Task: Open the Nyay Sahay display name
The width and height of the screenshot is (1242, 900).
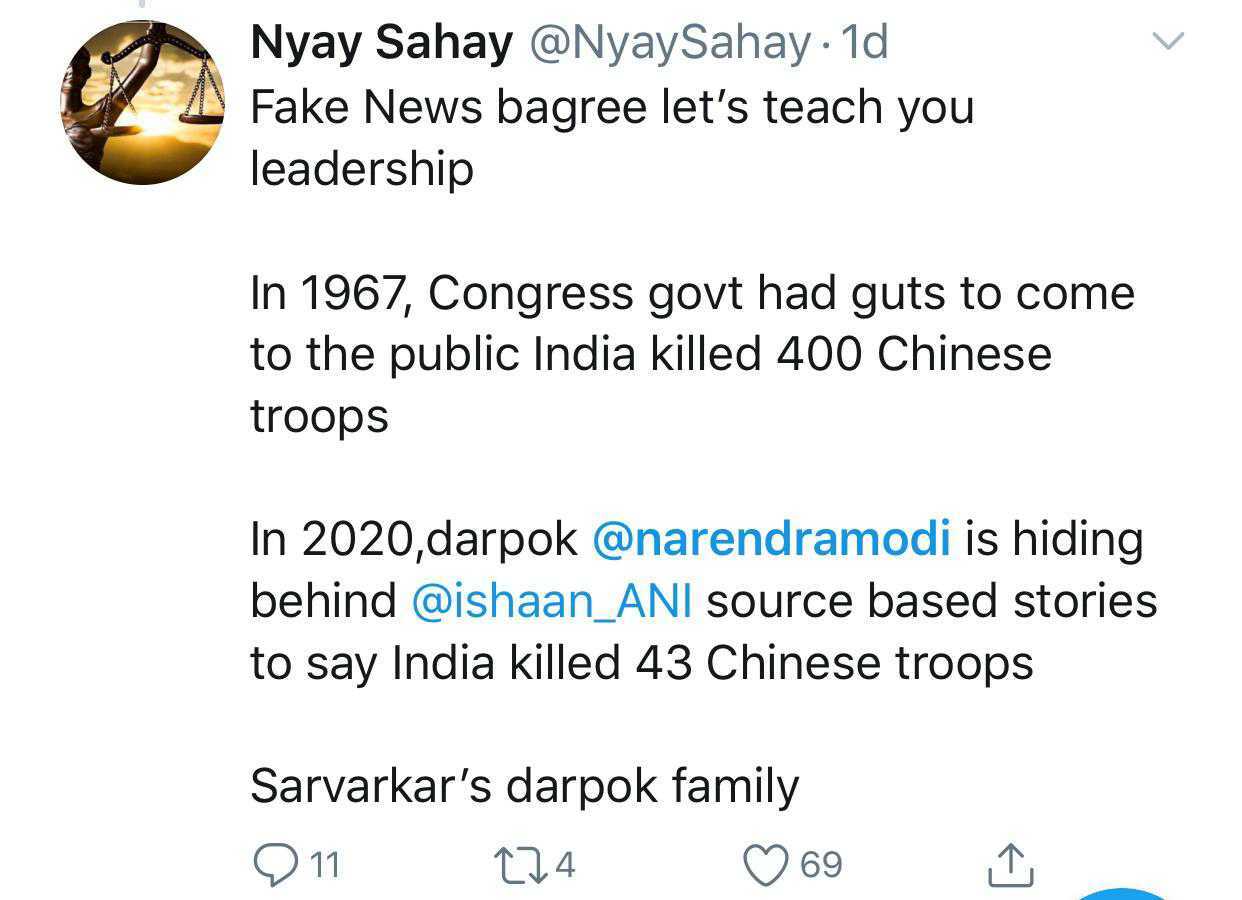Action: tap(381, 43)
